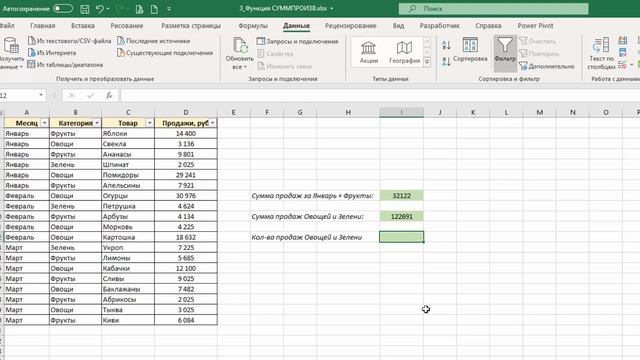Expand the data types gallery arrow

pos(427,62)
